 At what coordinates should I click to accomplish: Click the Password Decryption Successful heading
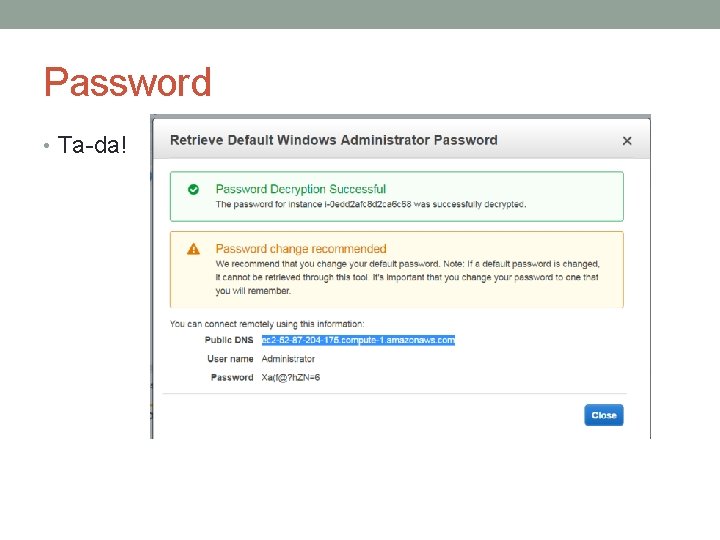click(x=300, y=189)
